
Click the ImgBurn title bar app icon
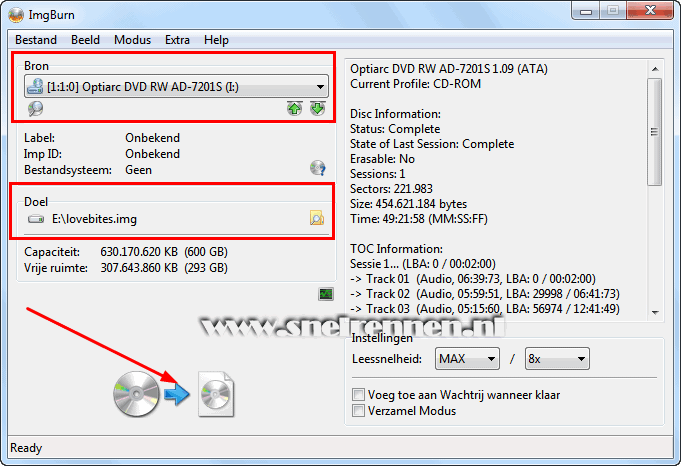[16, 15]
